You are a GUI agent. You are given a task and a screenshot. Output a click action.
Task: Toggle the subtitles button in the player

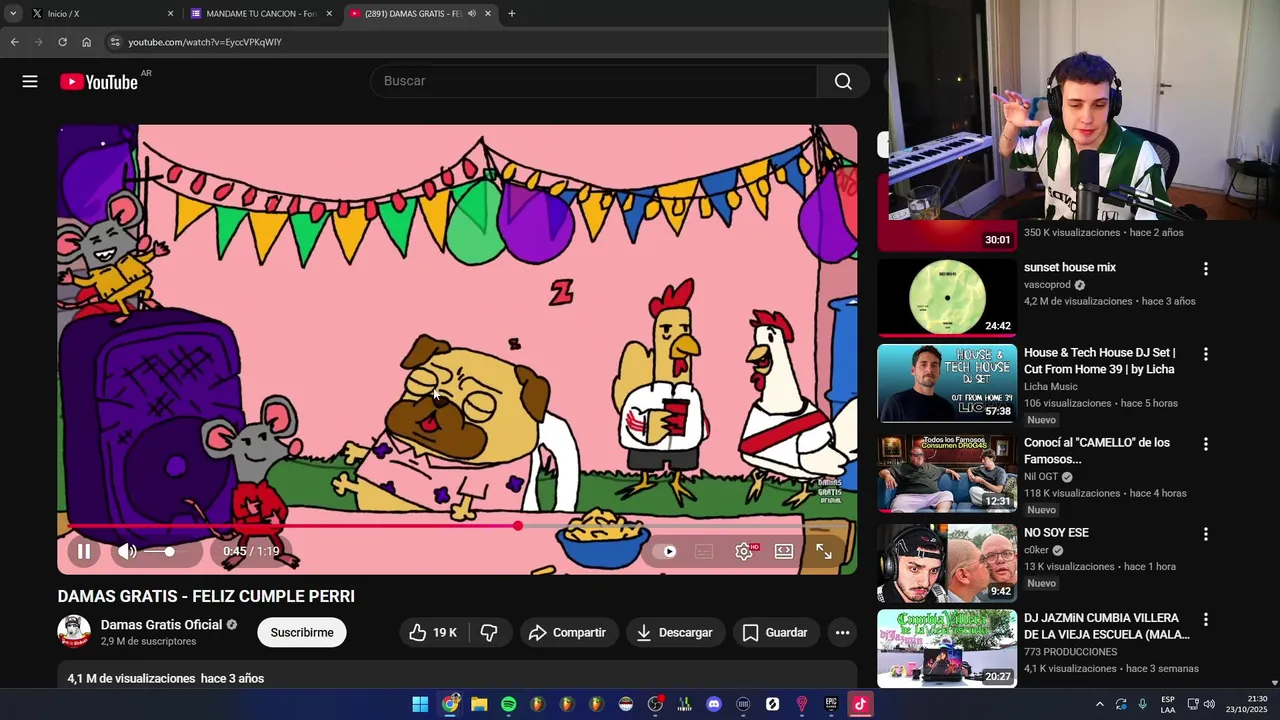pos(704,551)
